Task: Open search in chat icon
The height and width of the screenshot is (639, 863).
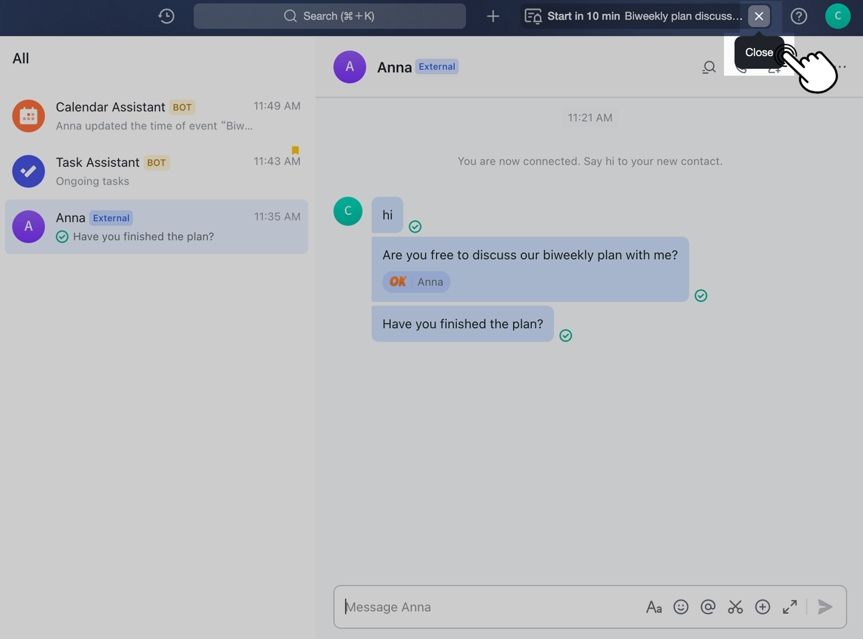Action: [709, 68]
